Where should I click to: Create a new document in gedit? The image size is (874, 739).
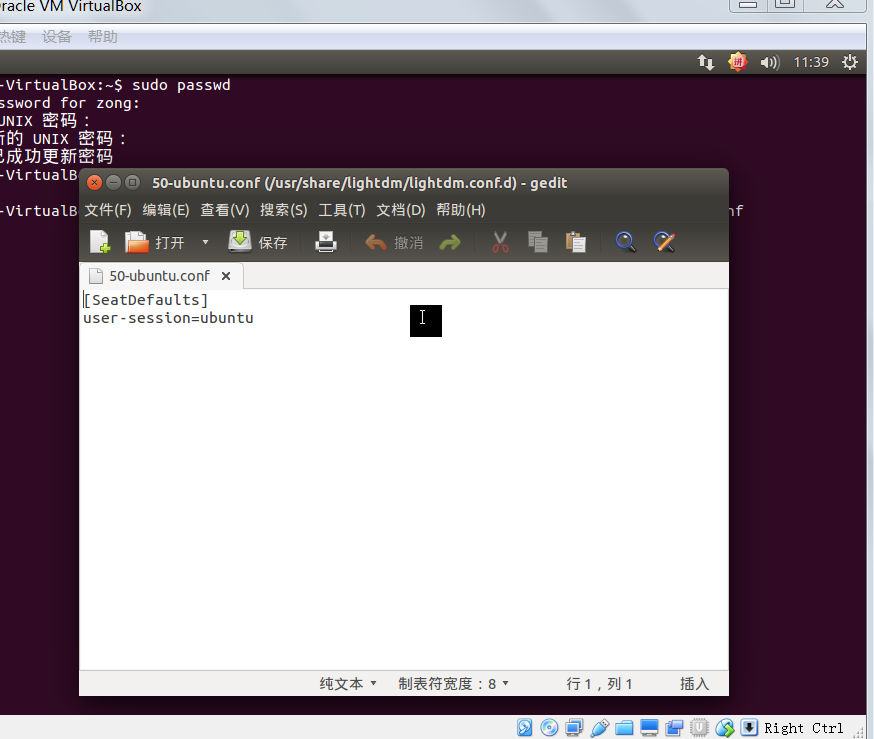pos(100,242)
